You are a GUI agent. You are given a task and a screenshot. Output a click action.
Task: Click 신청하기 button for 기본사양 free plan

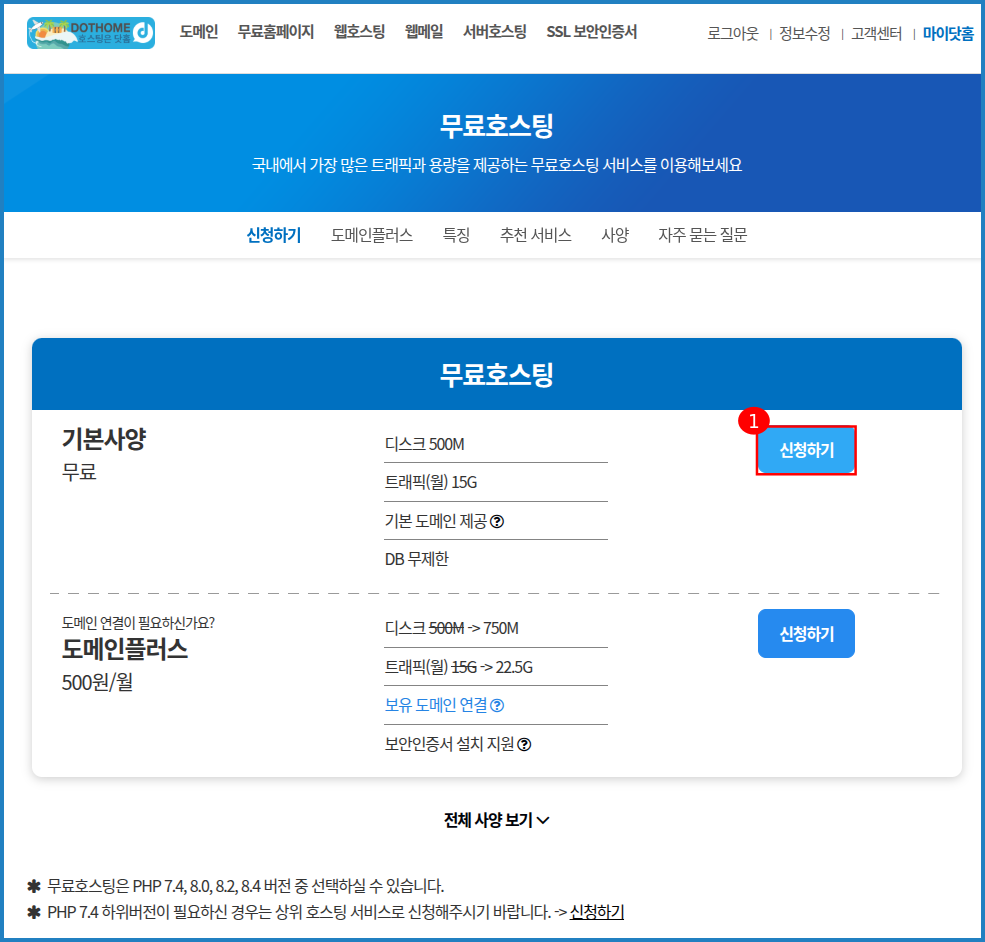point(806,451)
